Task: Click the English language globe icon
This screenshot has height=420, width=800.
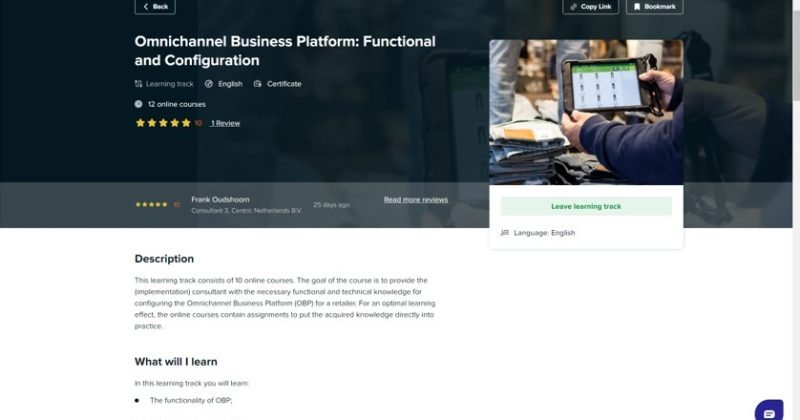Action: click(x=209, y=84)
